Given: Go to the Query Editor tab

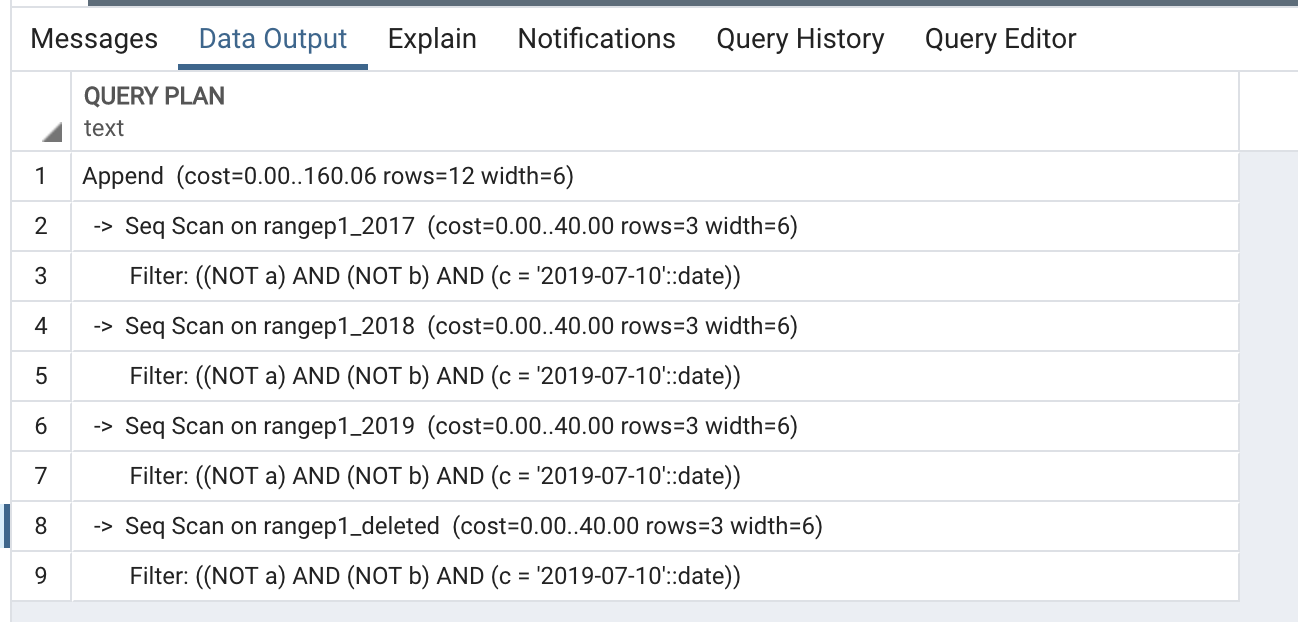Looking at the screenshot, I should coord(1000,39).
